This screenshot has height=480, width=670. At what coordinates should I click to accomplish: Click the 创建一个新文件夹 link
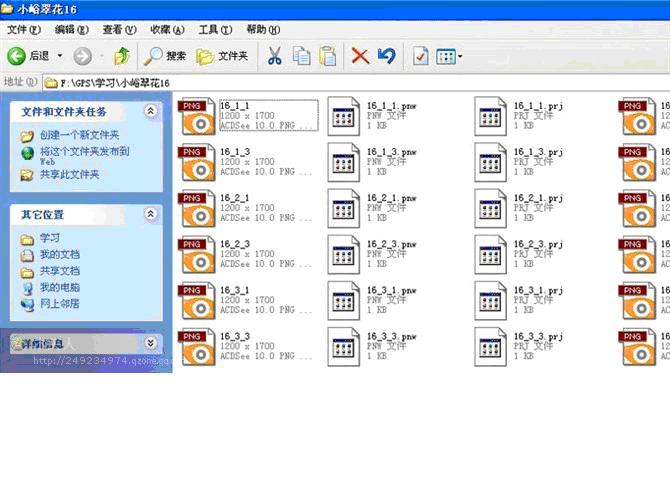pos(79,135)
